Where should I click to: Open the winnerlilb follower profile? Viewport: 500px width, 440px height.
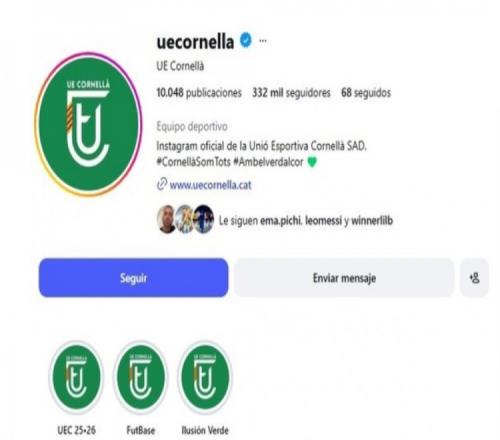[x=372, y=220]
